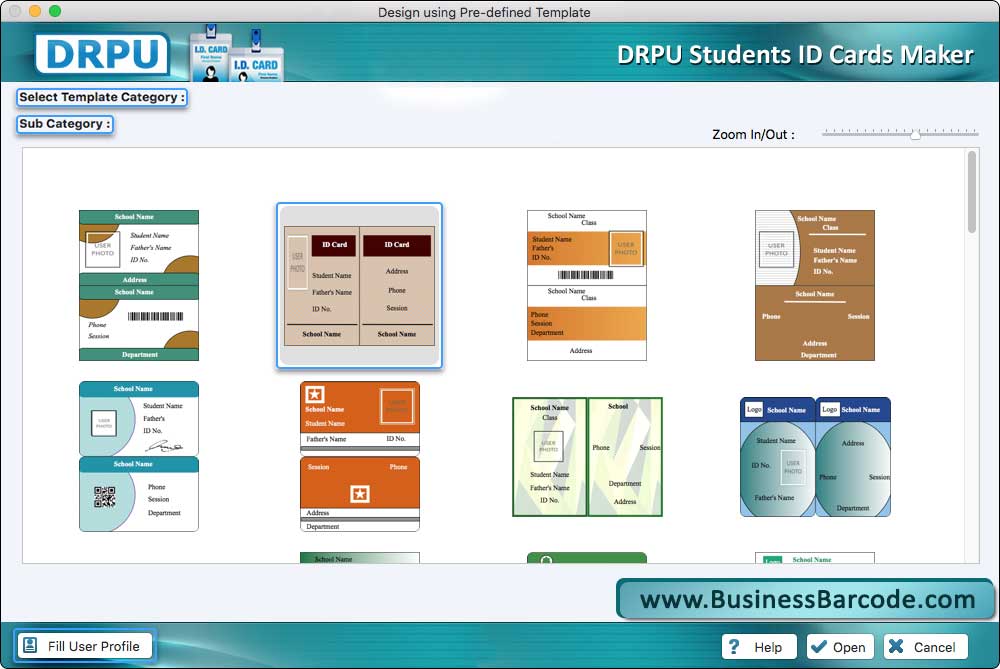This screenshot has width=1000, height=669.
Task: Open the Help dialog
Action: [759, 647]
